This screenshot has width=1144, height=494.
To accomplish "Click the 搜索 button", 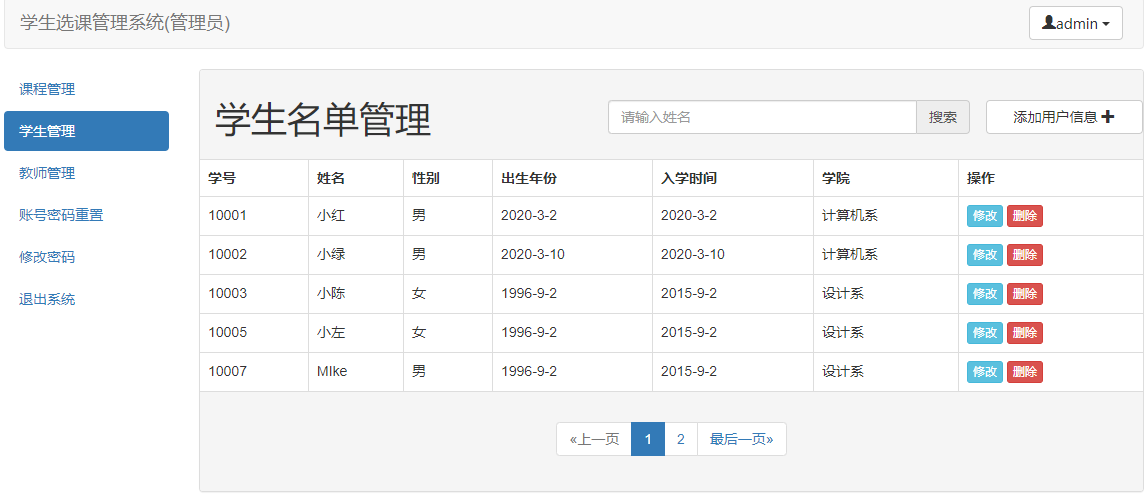I will pos(943,117).
